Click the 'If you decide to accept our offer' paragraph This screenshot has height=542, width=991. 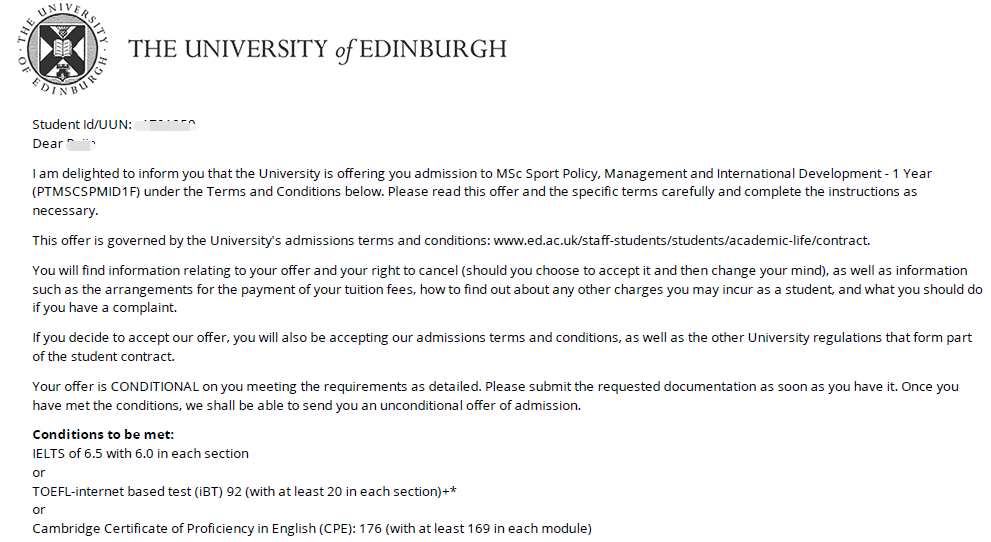tap(502, 347)
